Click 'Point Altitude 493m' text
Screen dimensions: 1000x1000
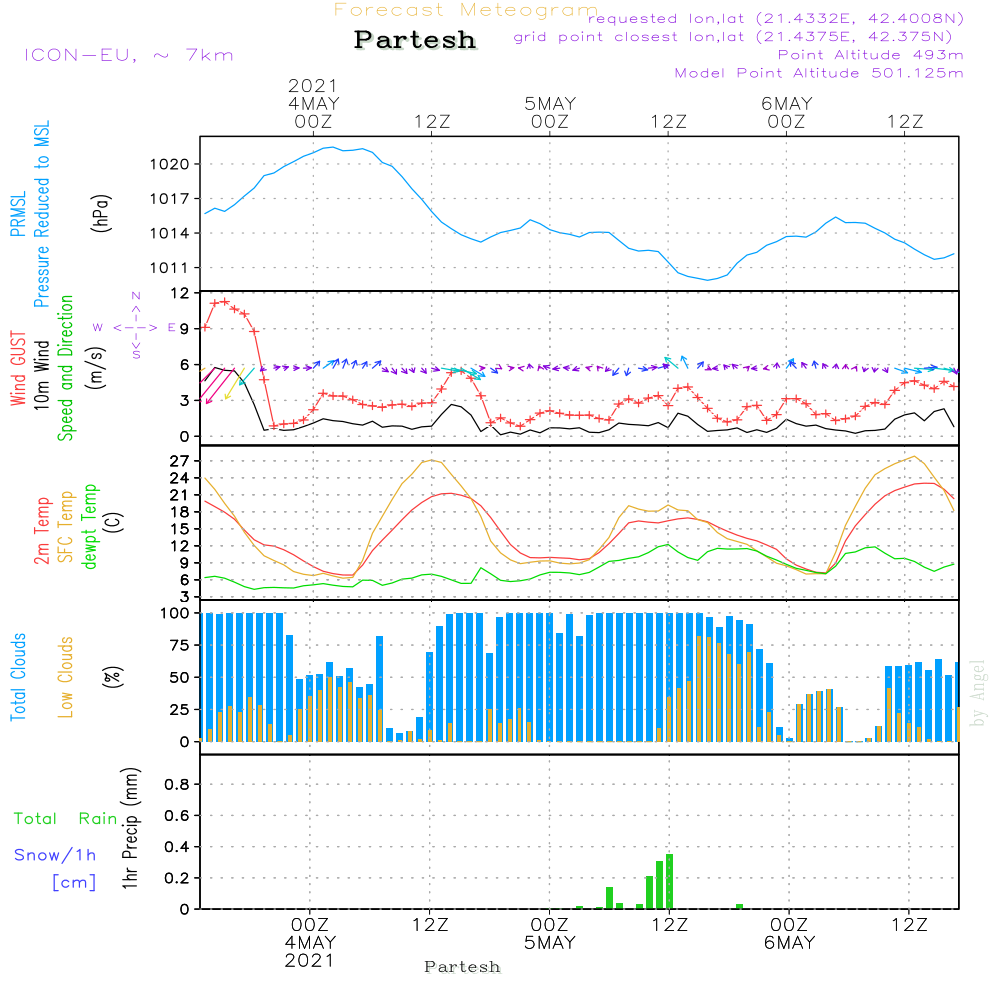[871, 55]
